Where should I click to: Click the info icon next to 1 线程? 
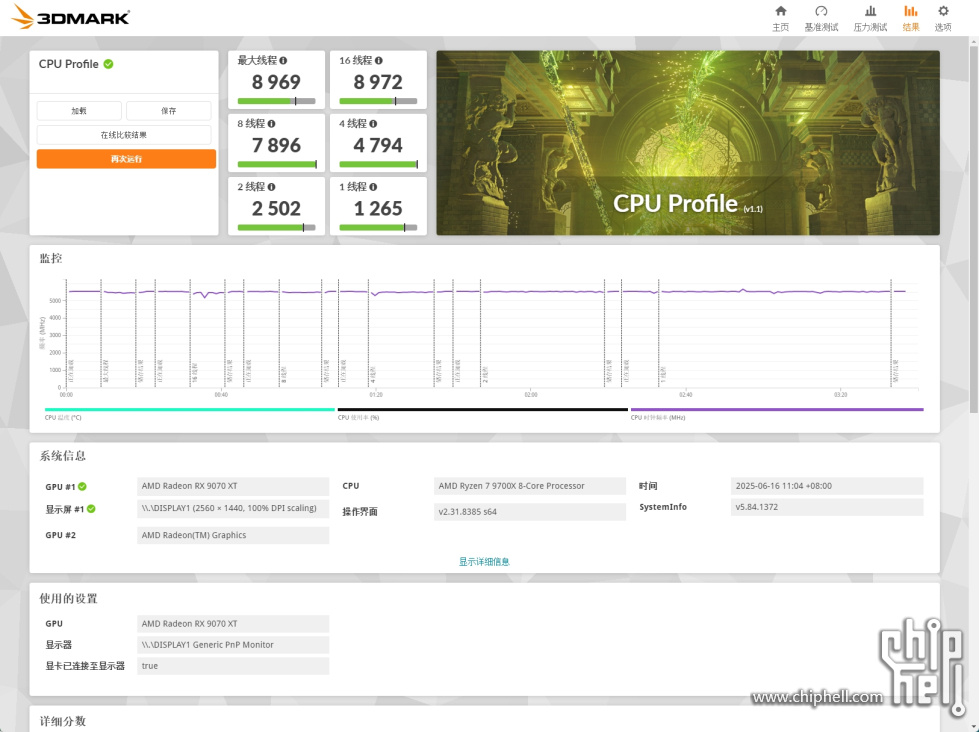373,187
